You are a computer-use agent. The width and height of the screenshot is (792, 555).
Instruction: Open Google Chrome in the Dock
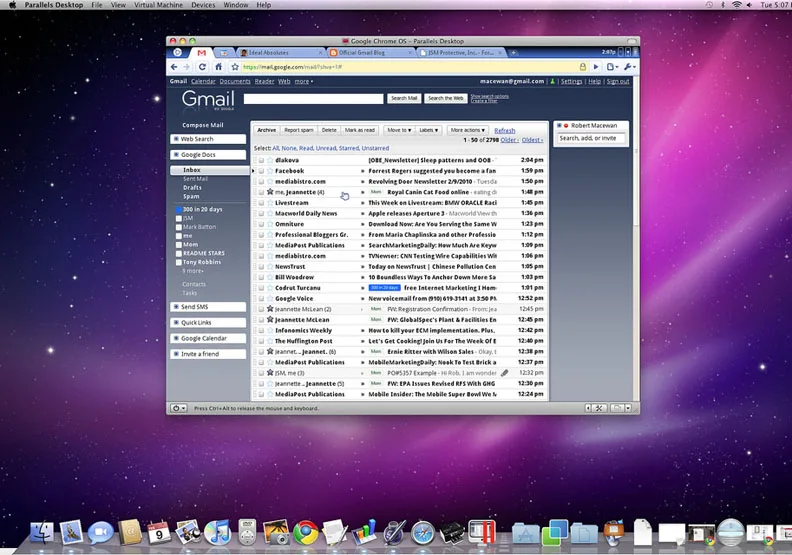[x=306, y=533]
